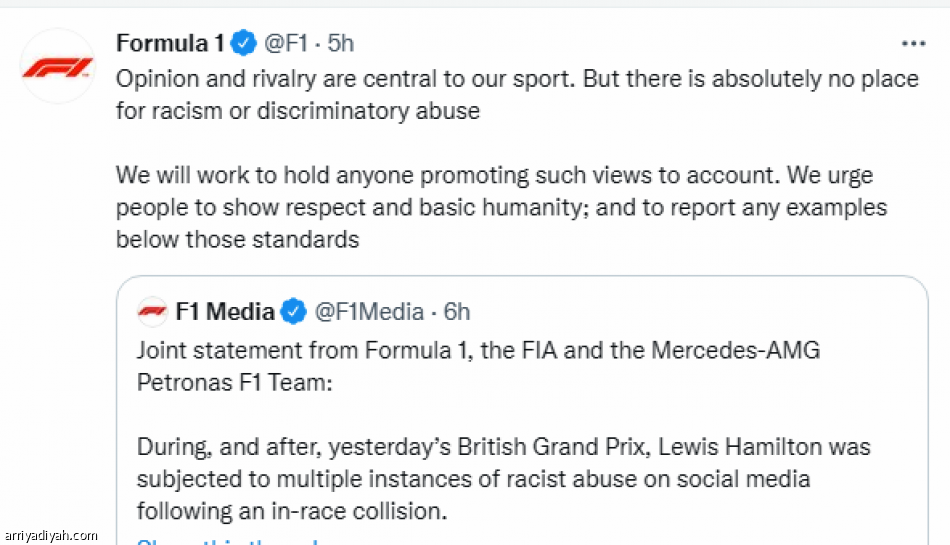Open the tweet's three-dot more menu
Image resolution: width=950 pixels, height=545 pixels.
(913, 44)
